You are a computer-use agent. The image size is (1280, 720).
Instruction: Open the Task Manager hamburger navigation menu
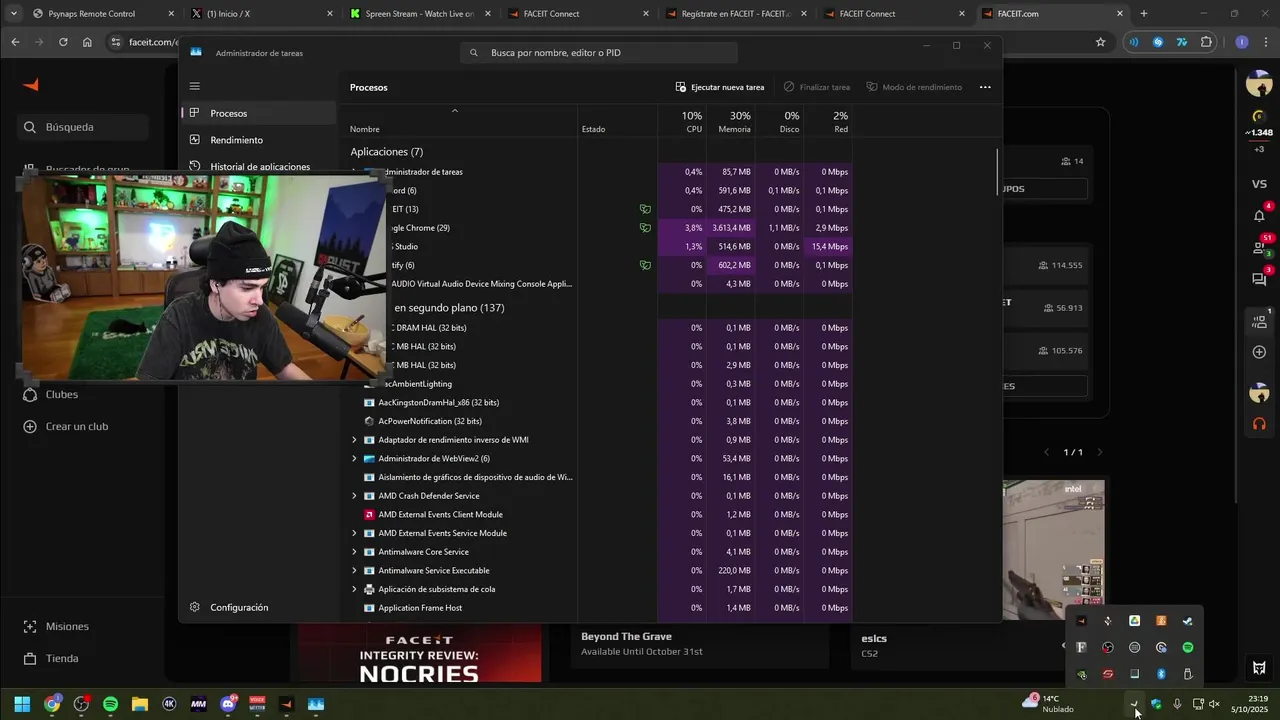coord(195,86)
